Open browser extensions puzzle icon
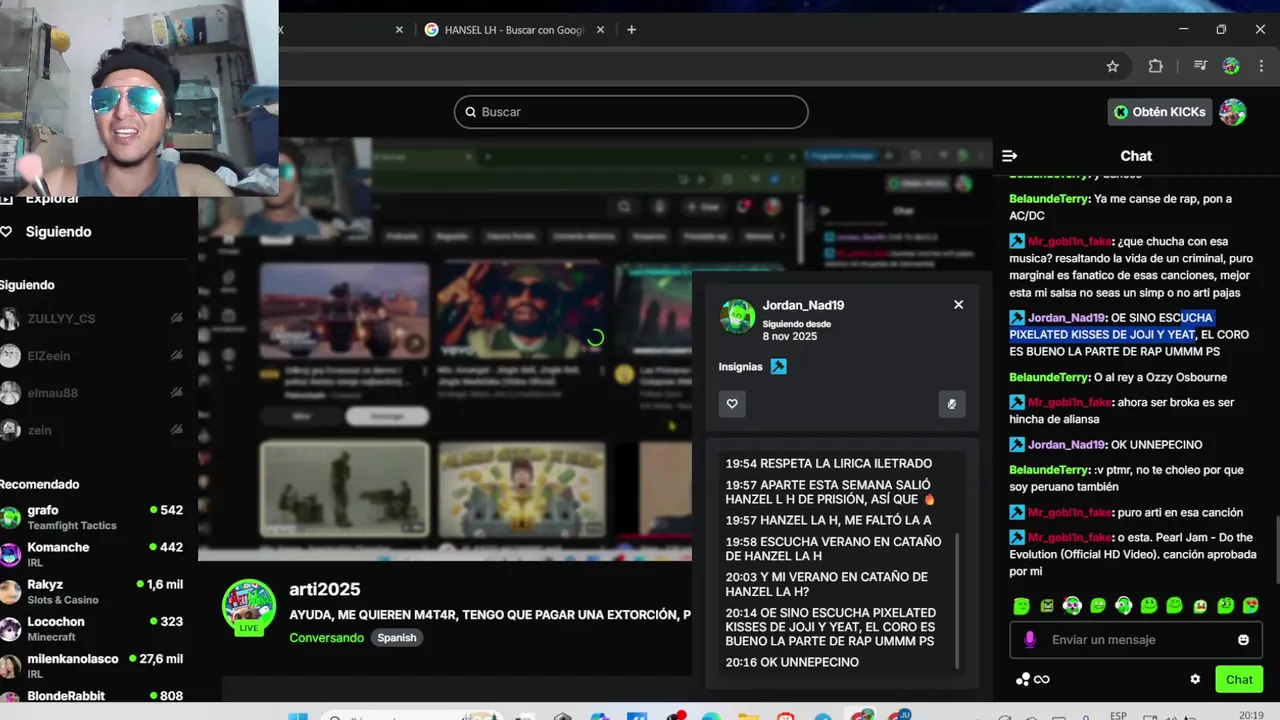The image size is (1280, 720). click(x=1156, y=66)
